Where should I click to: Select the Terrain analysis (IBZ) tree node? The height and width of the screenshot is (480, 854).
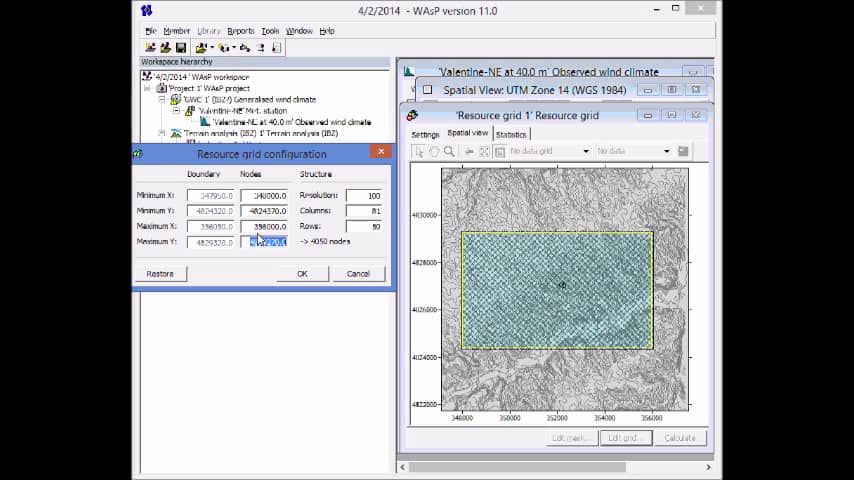260,133
